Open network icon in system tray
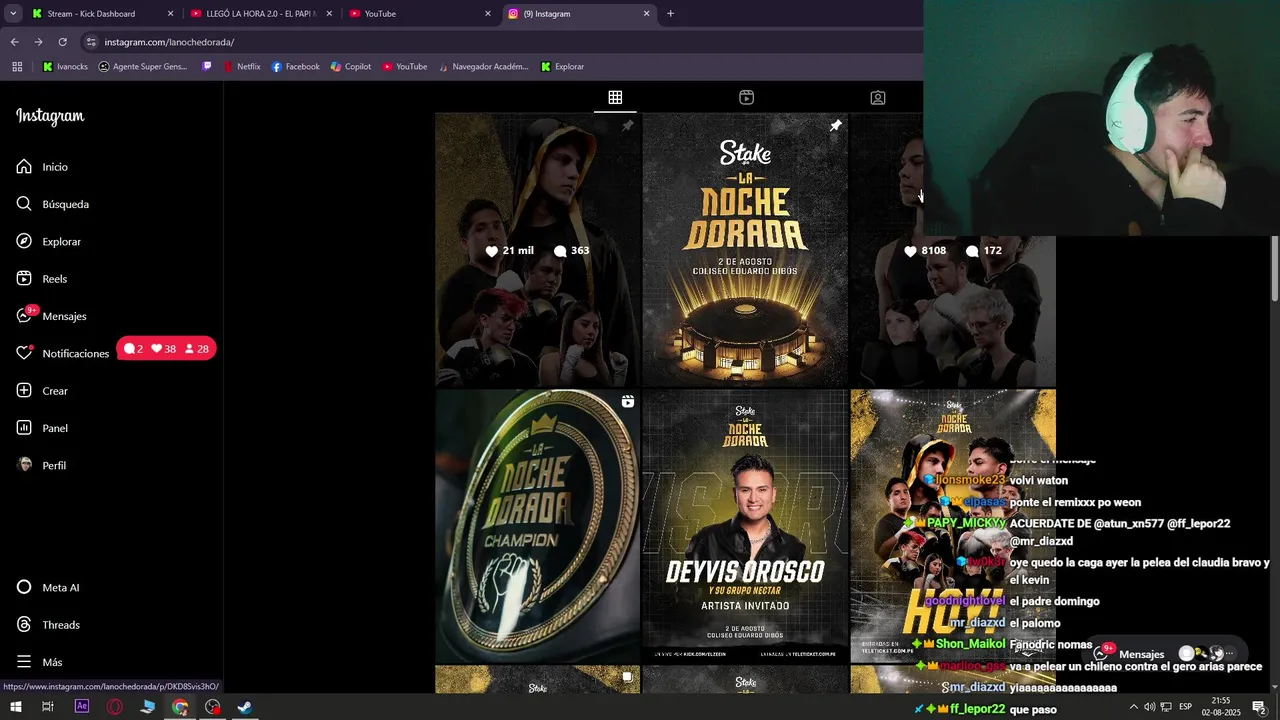Image resolution: width=1280 pixels, height=720 pixels. click(x=1165, y=707)
